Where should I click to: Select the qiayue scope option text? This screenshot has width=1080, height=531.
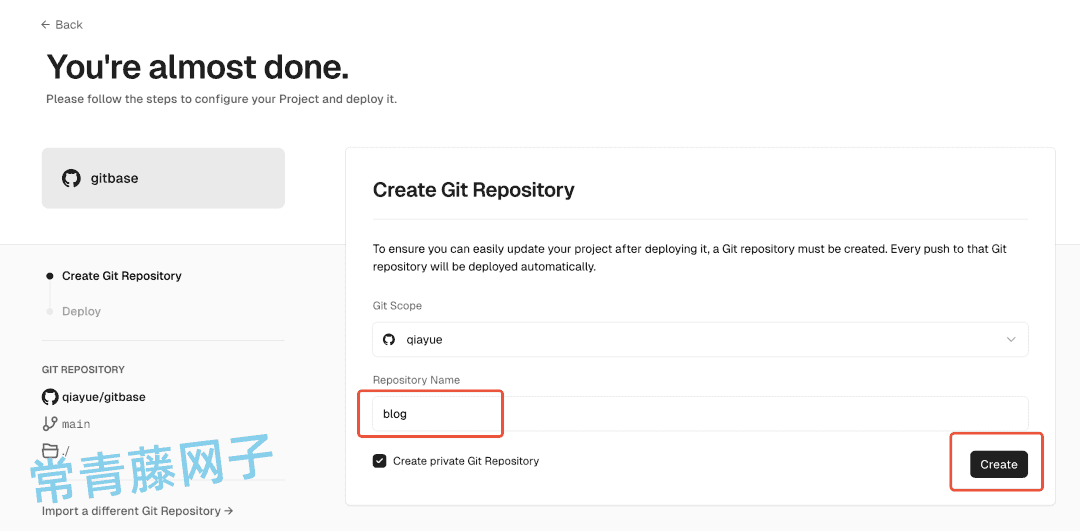tap(424, 340)
